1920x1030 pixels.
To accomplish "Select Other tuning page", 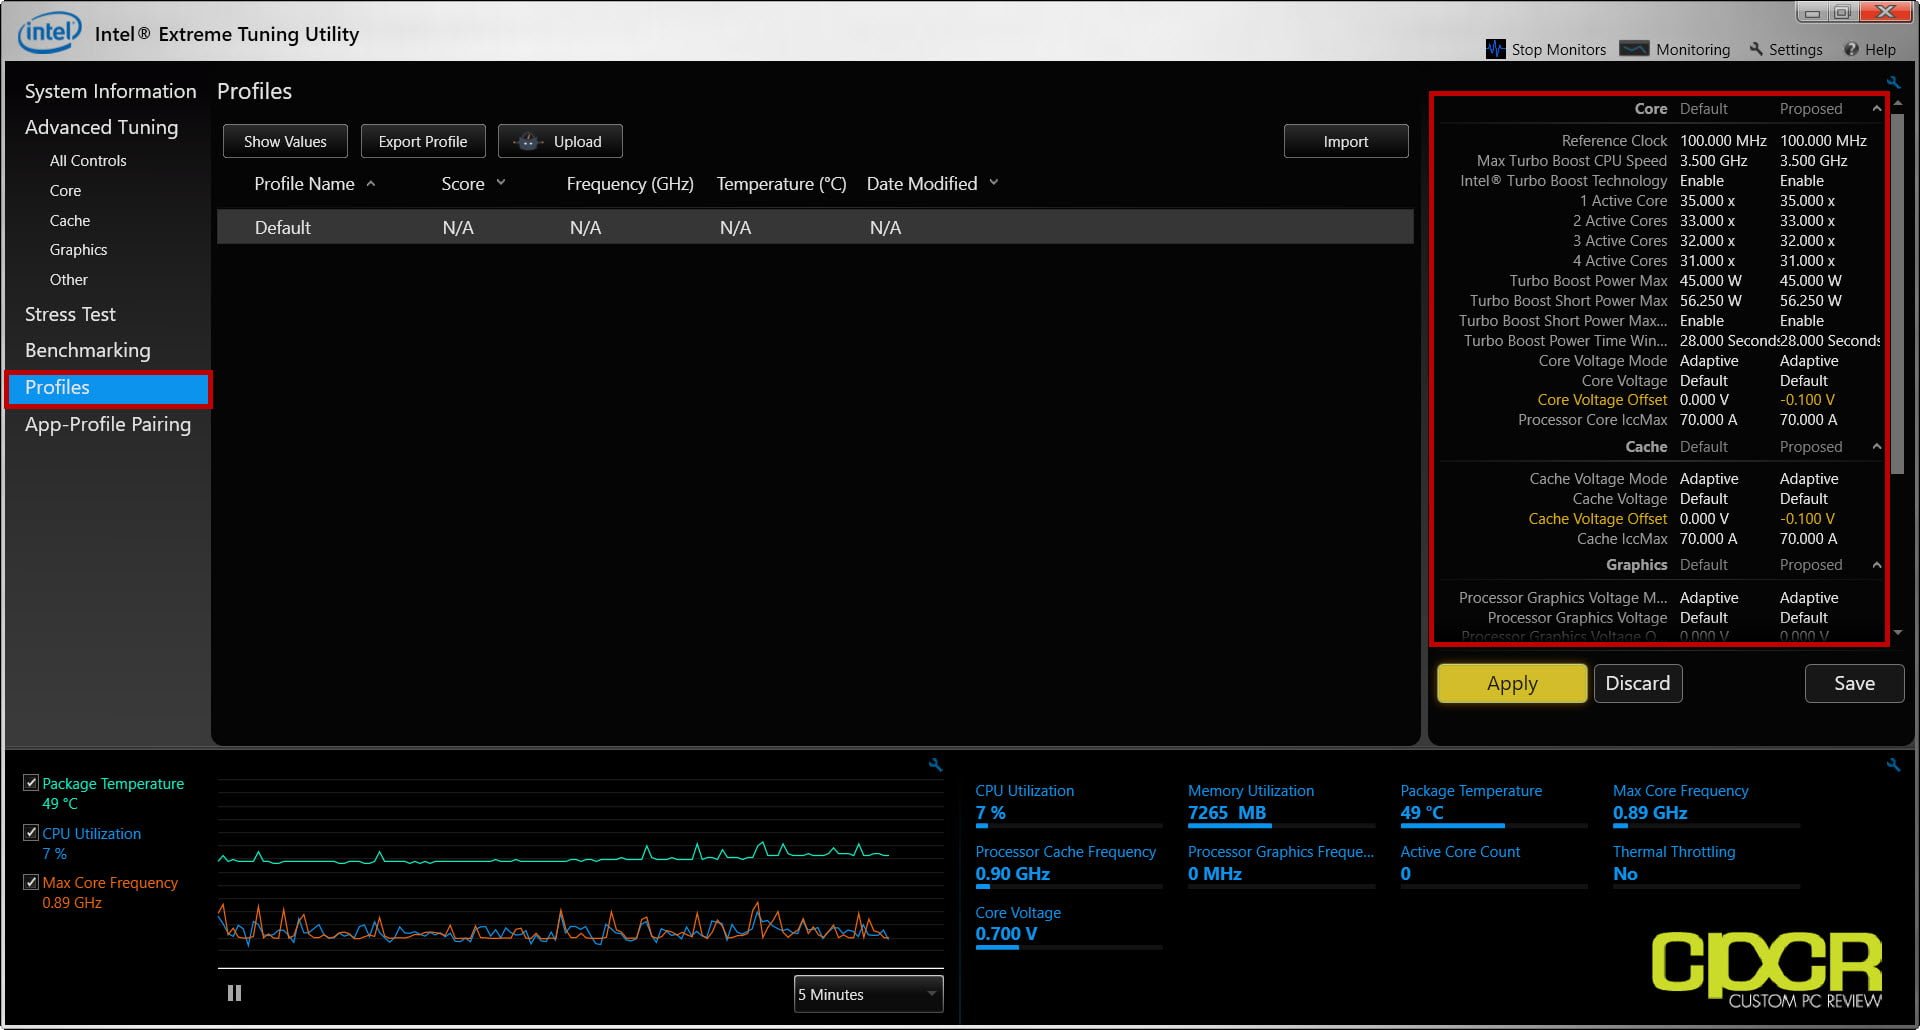I will [x=69, y=279].
